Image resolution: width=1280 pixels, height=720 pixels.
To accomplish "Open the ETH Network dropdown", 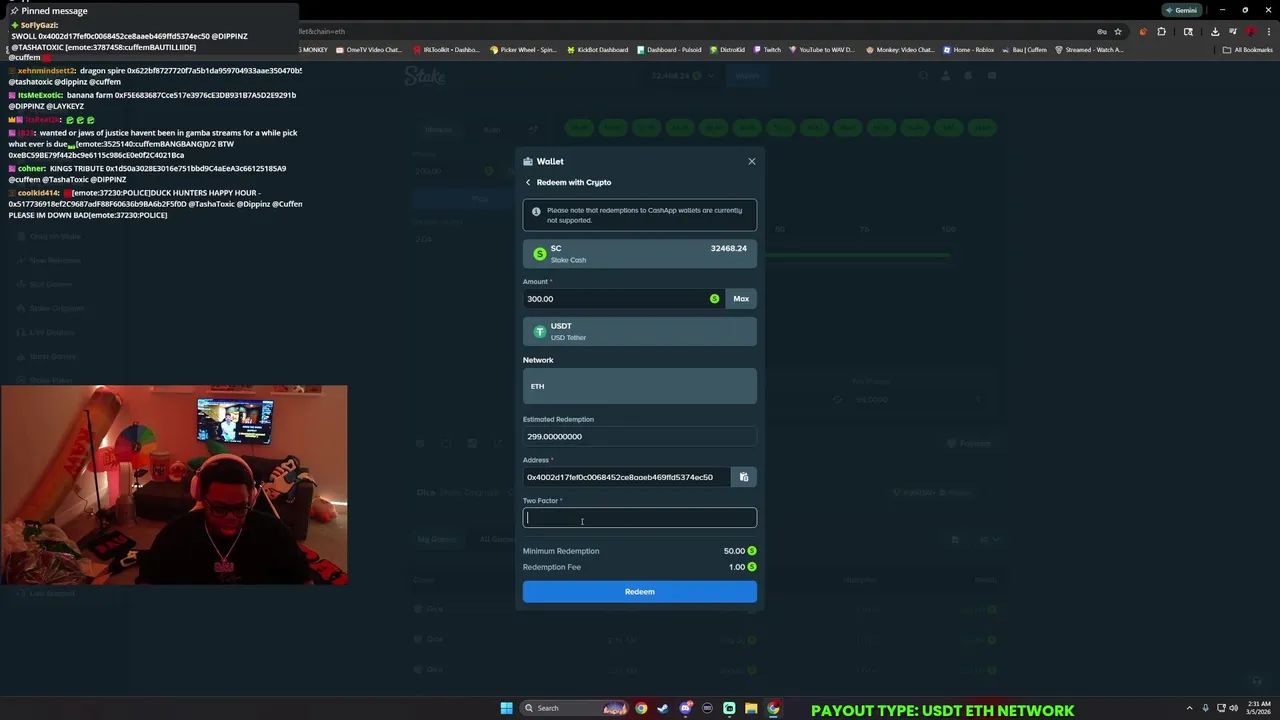I will point(639,386).
